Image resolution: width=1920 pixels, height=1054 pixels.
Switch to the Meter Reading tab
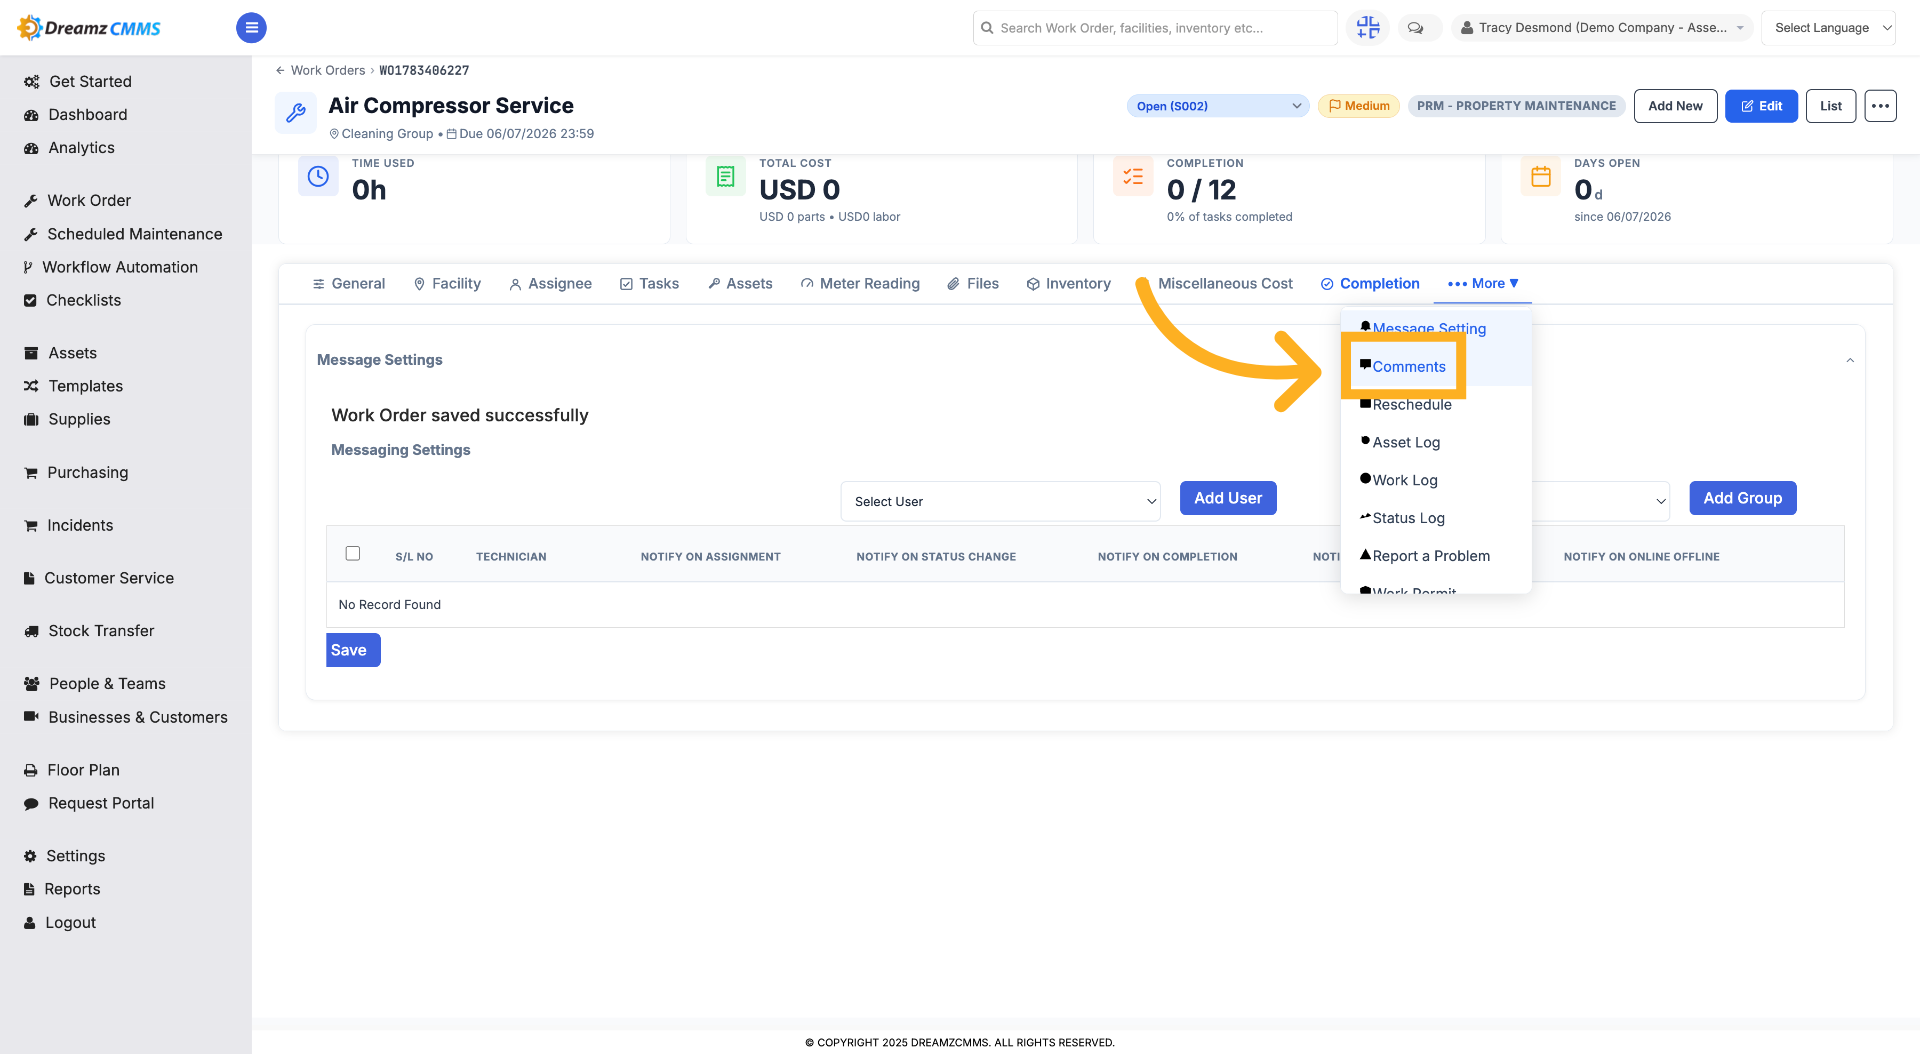tap(860, 284)
